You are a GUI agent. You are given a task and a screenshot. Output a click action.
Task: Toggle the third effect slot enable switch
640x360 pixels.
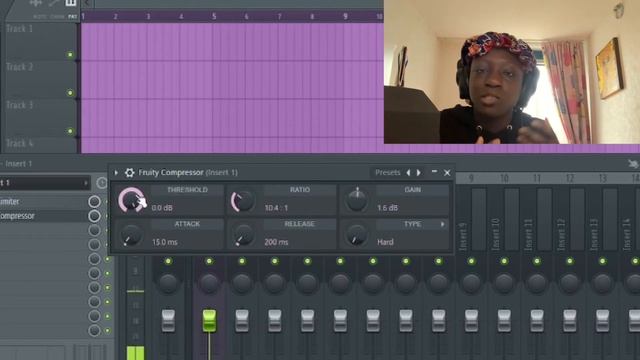(94, 230)
